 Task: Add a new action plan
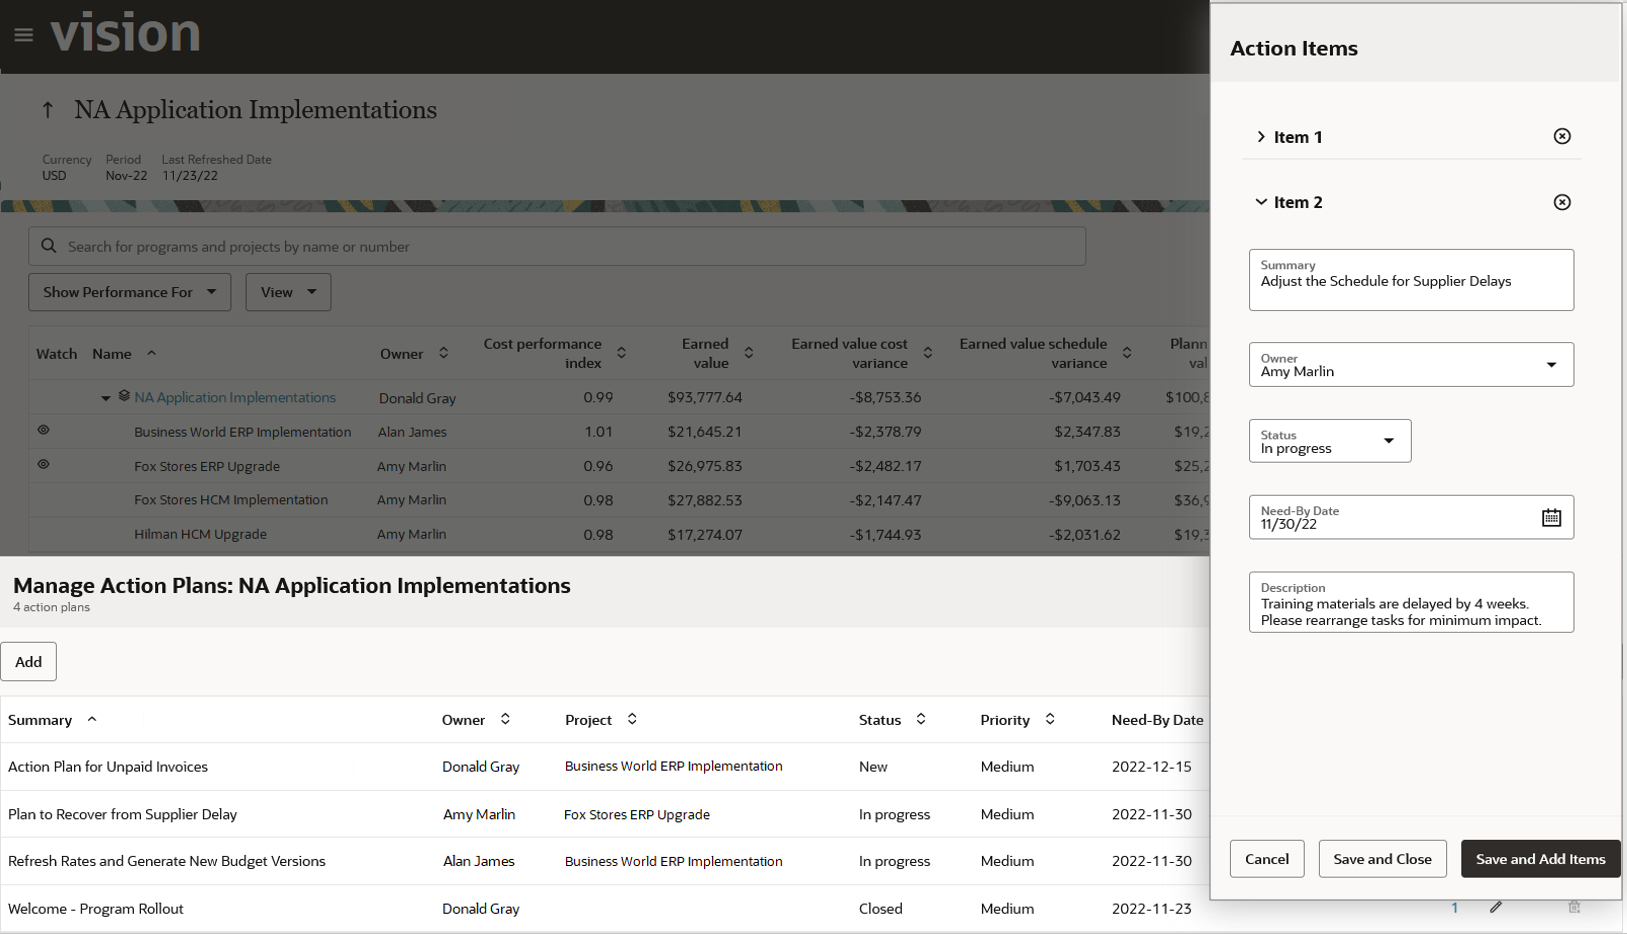28,662
